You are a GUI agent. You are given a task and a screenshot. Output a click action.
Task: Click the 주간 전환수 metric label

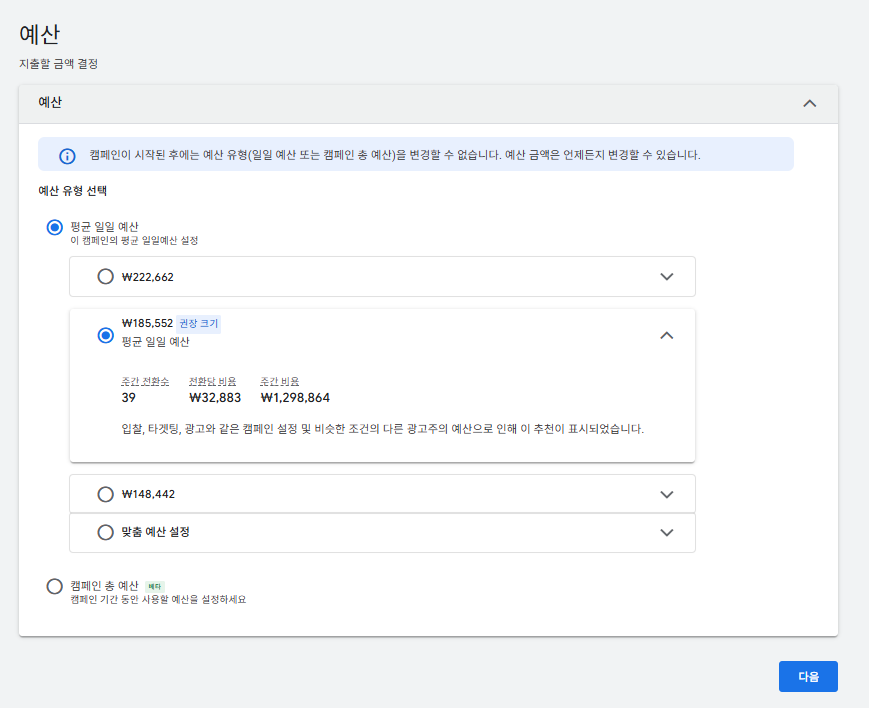145,381
